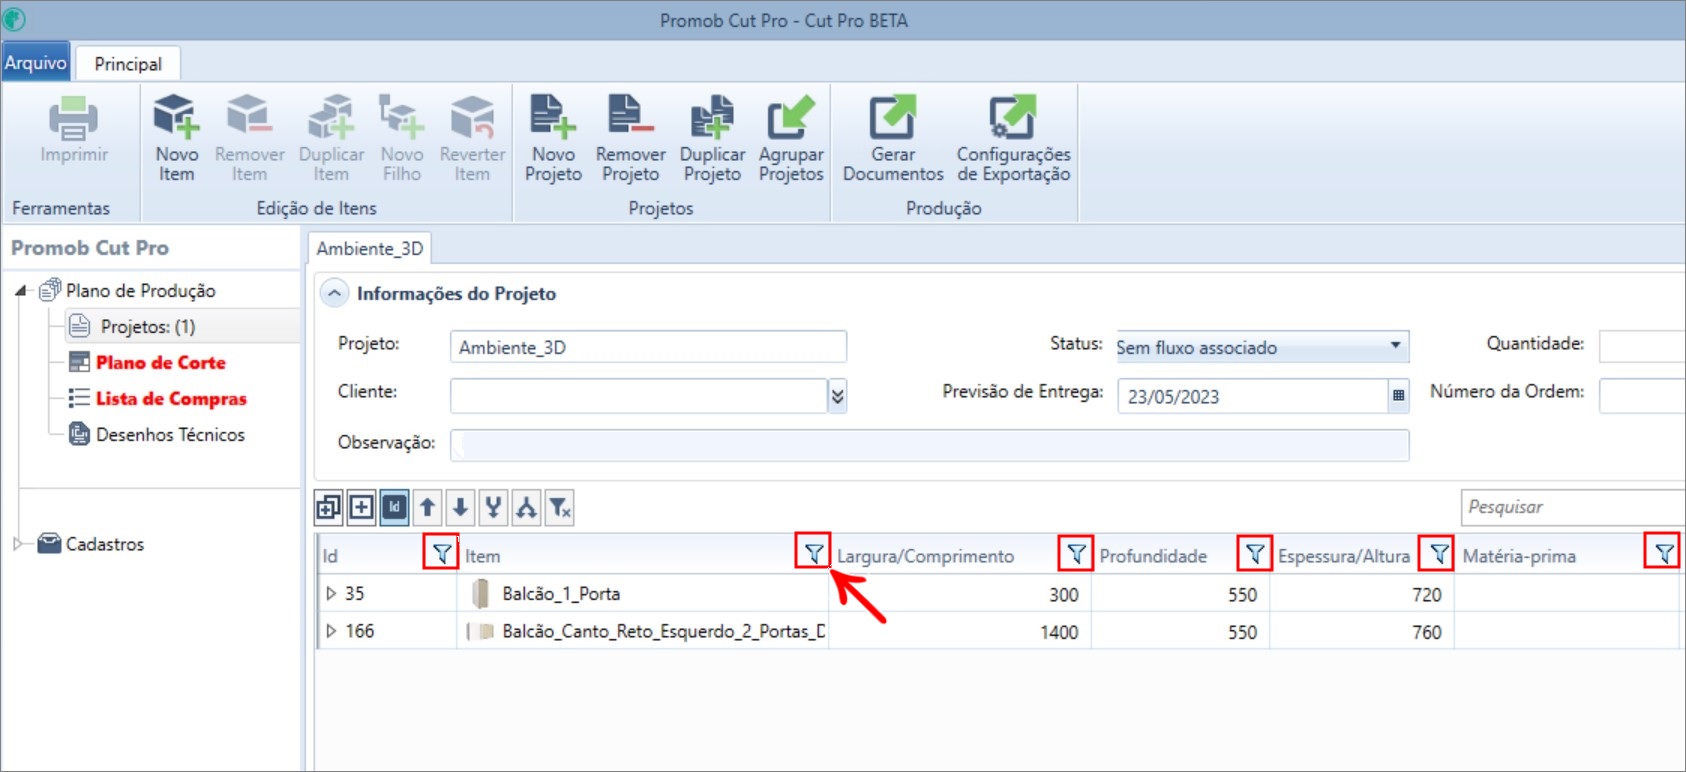Click the Pesquisar search box
The image size is (1686, 772).
click(x=1572, y=507)
